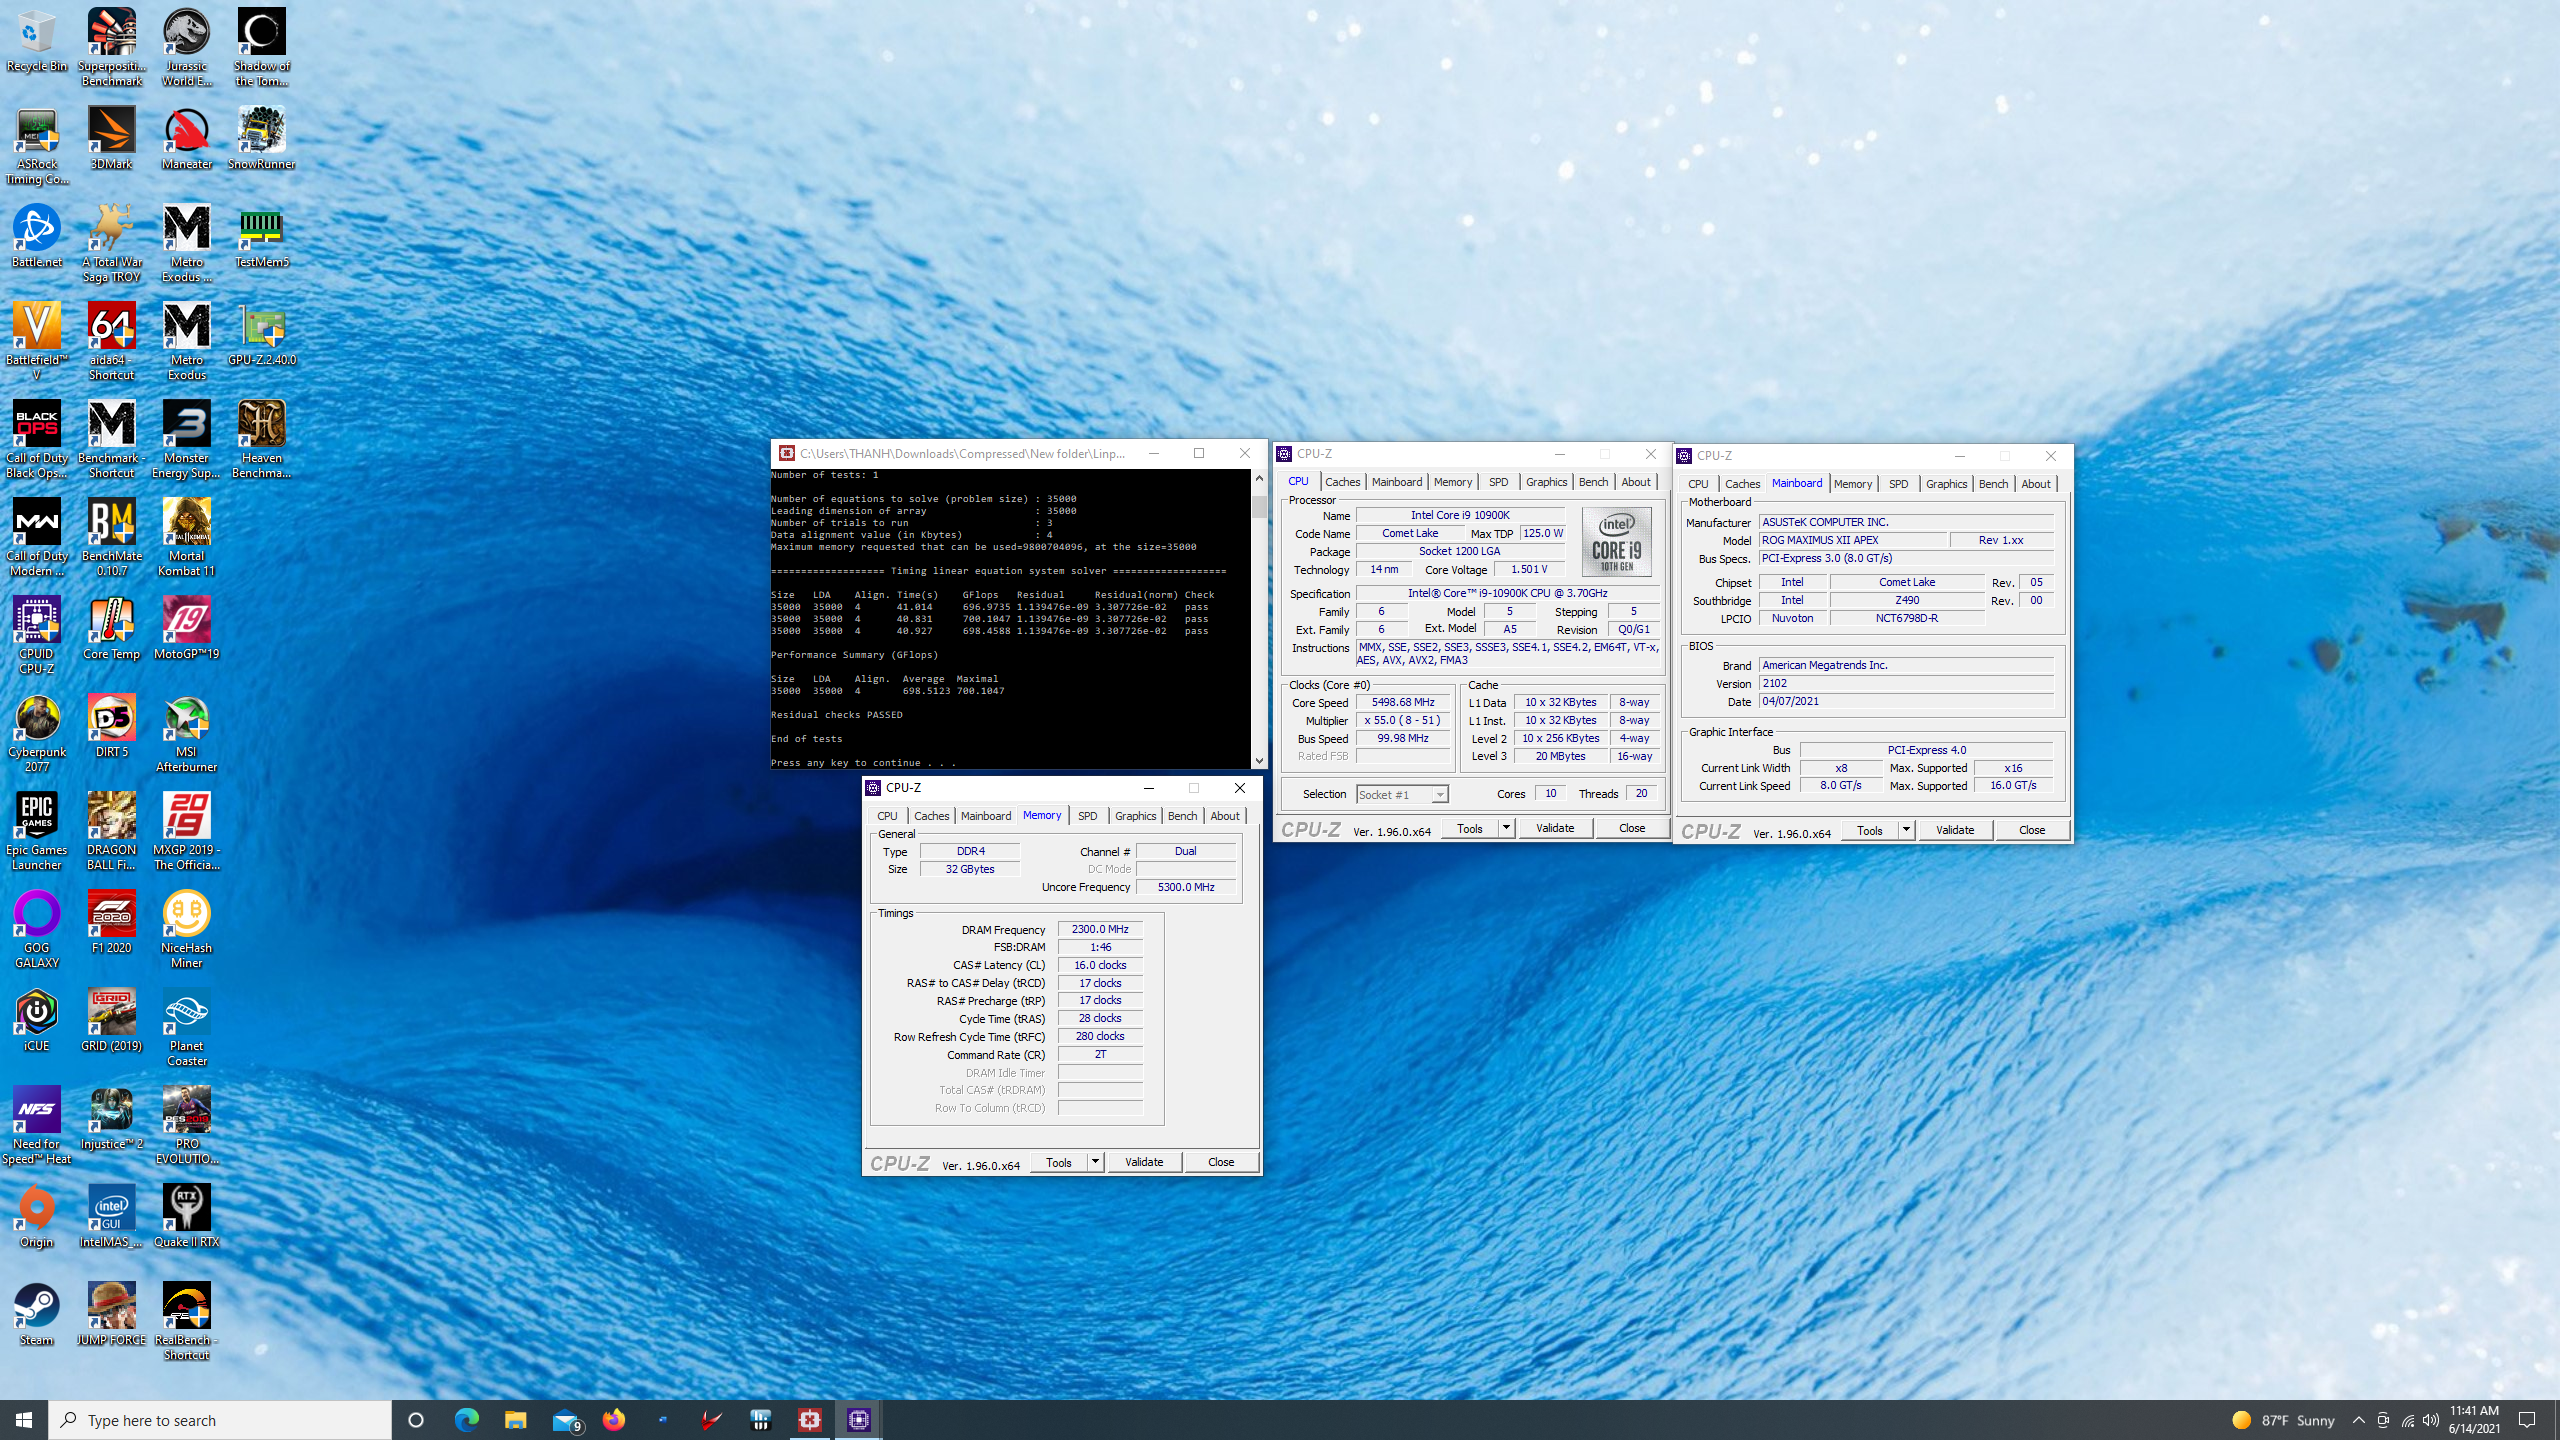This screenshot has width=2560, height=1440.
Task: Click Close button in the CPU-Z Memory window
Action: click(1221, 1162)
